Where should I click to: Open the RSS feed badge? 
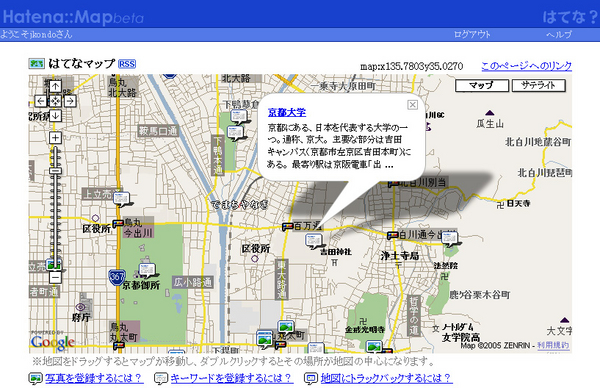127,64
